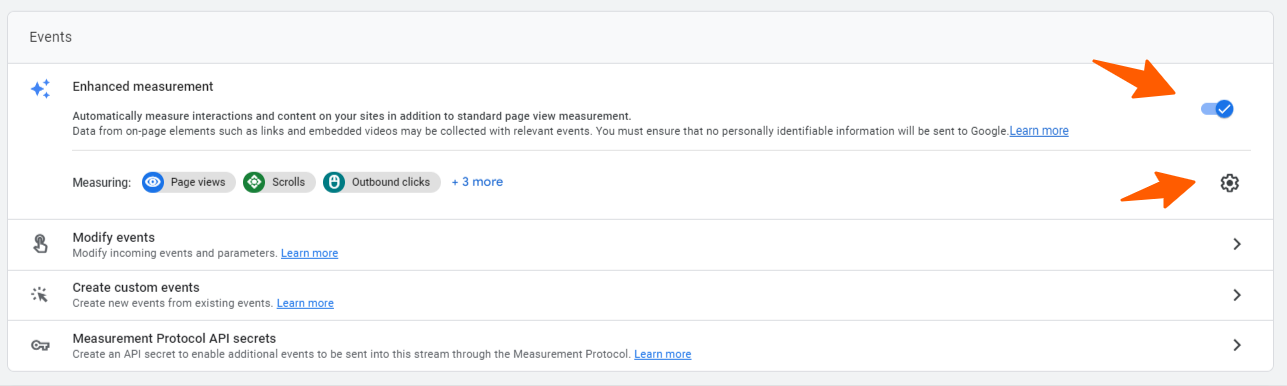Expand Modify events chevron

(1237, 244)
